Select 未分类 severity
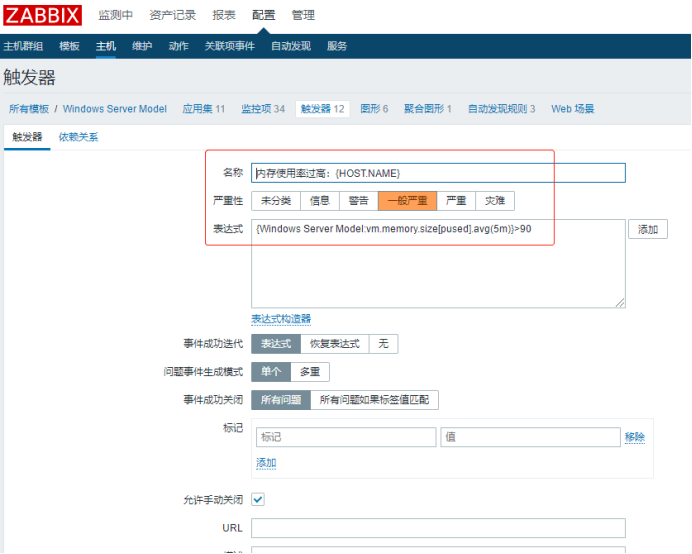The width and height of the screenshot is (692, 554). click(x=276, y=201)
